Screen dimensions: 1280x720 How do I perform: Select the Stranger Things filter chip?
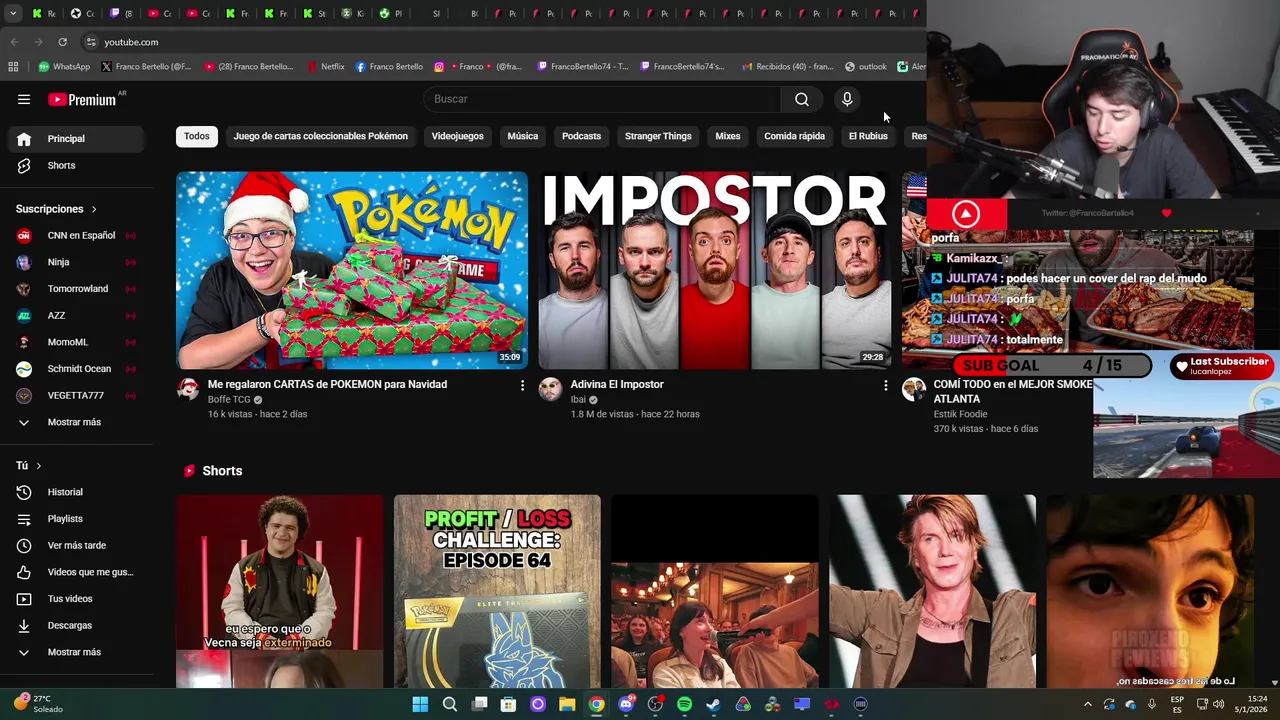tap(658, 136)
